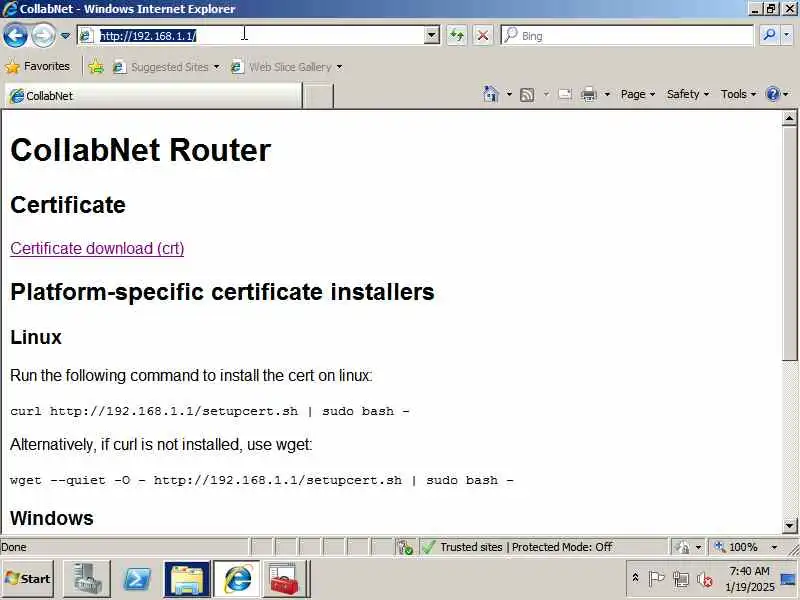Open Windows Explorer folder in taskbar
The height and width of the screenshot is (600, 800).
coord(187,579)
